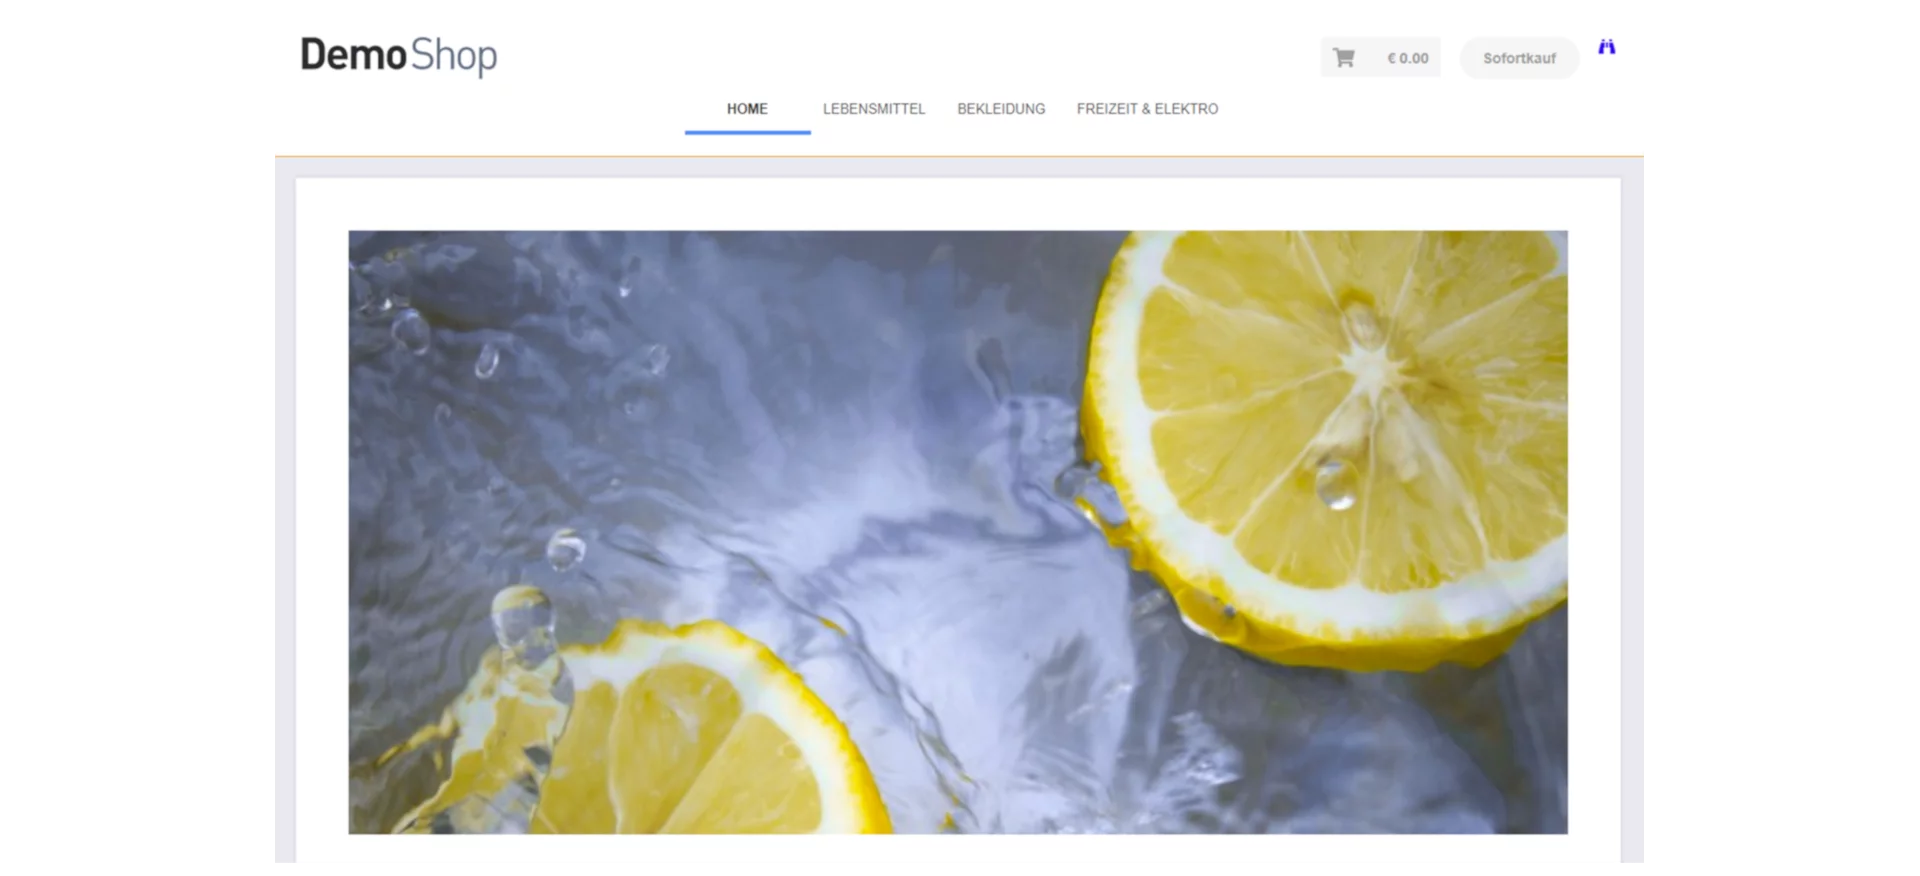The width and height of the screenshot is (1920, 876).
Task: Open the binoculars search icon
Action: tap(1606, 47)
